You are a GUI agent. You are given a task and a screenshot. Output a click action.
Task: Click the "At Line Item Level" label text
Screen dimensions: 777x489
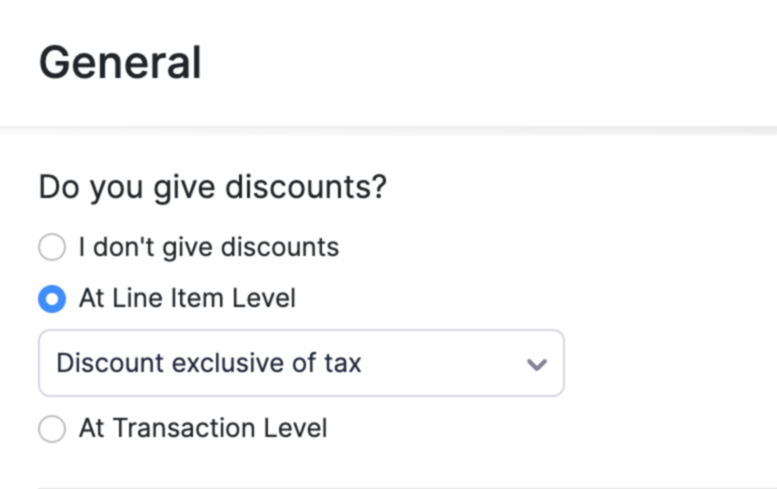coord(187,298)
